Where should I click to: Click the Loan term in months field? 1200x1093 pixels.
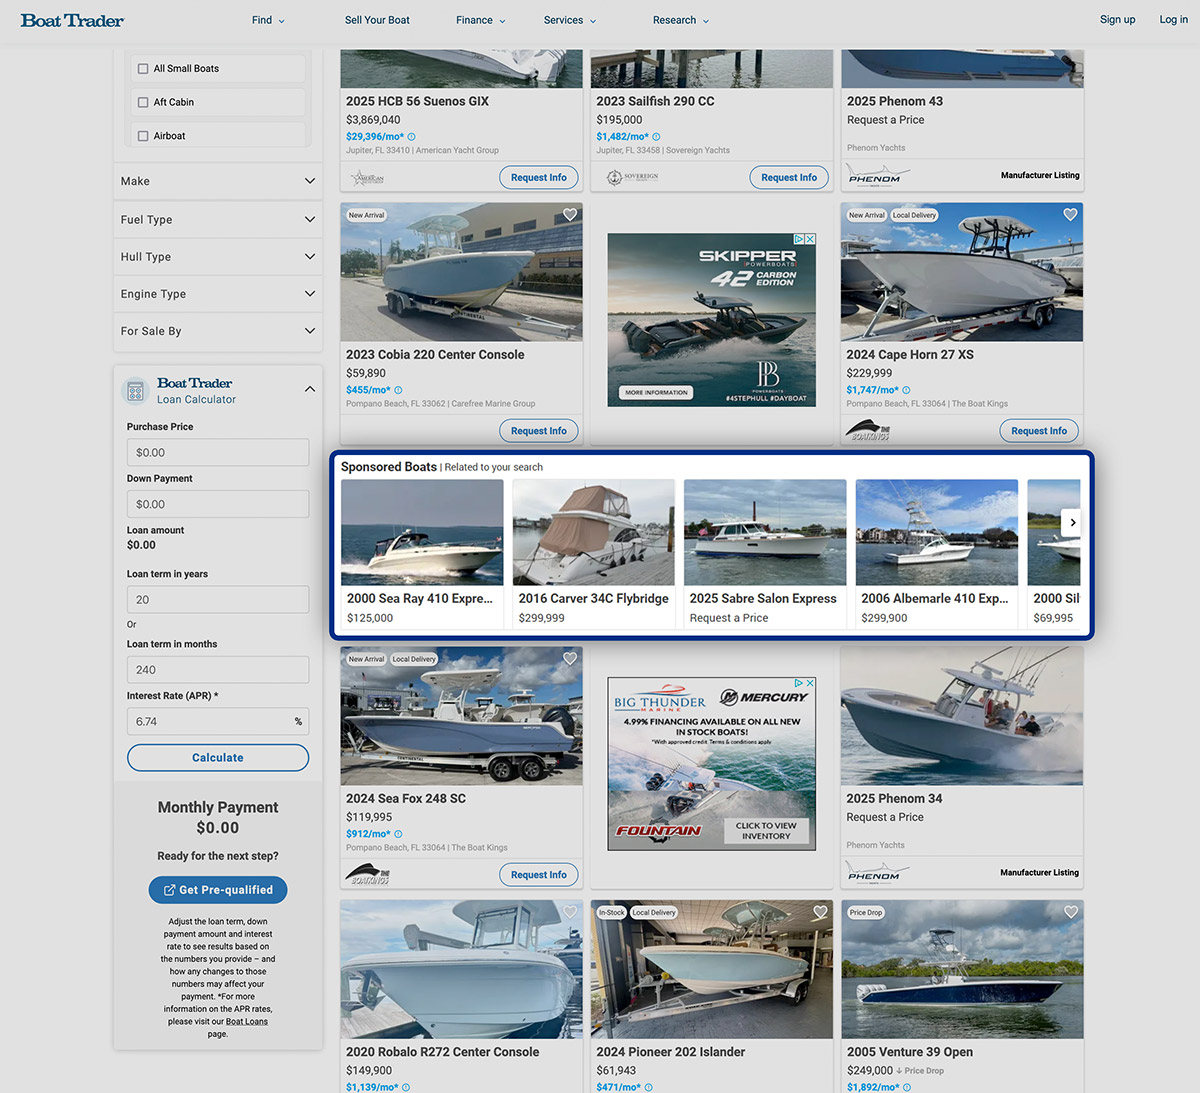218,670
